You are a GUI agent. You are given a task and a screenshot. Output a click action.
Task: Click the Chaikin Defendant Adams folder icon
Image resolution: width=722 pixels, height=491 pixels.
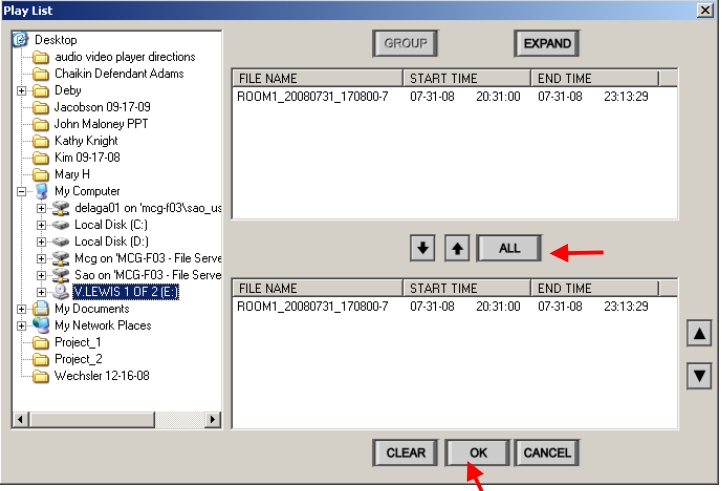point(41,74)
